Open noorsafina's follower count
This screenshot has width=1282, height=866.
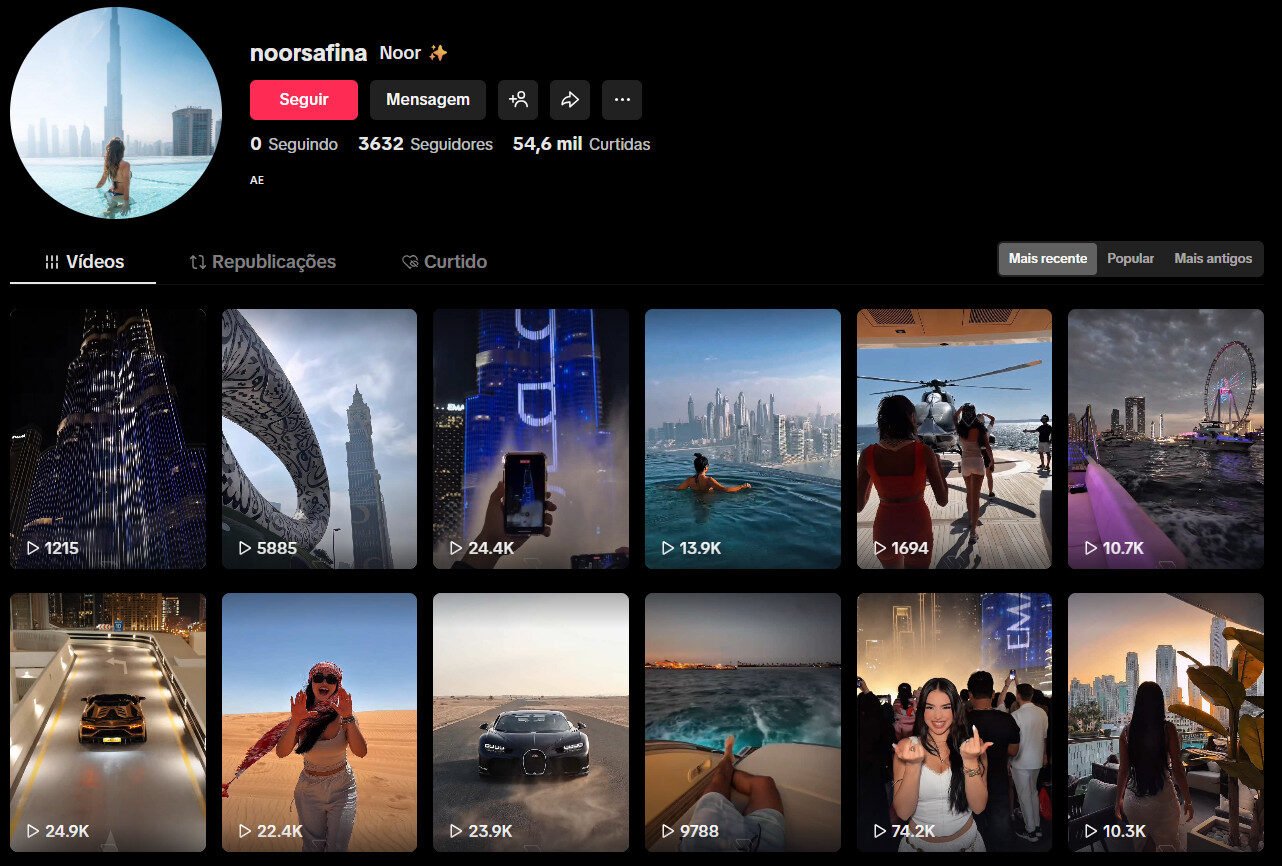pyautogui.click(x=425, y=144)
